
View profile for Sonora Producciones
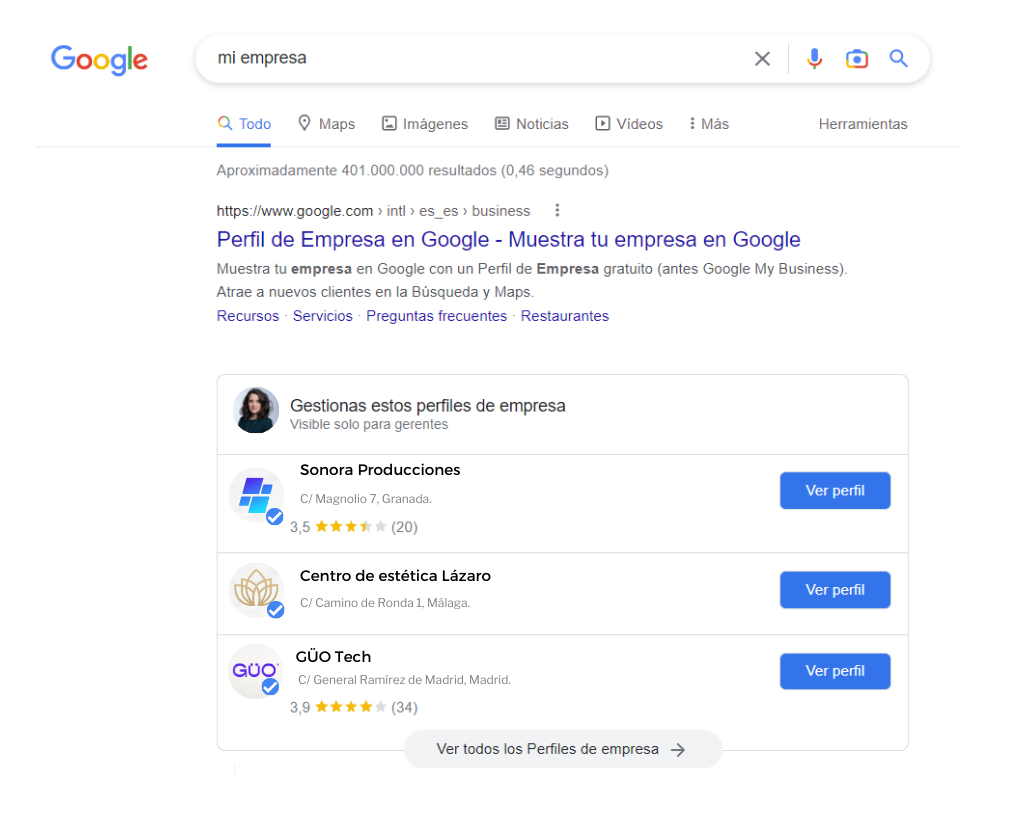[835, 491]
